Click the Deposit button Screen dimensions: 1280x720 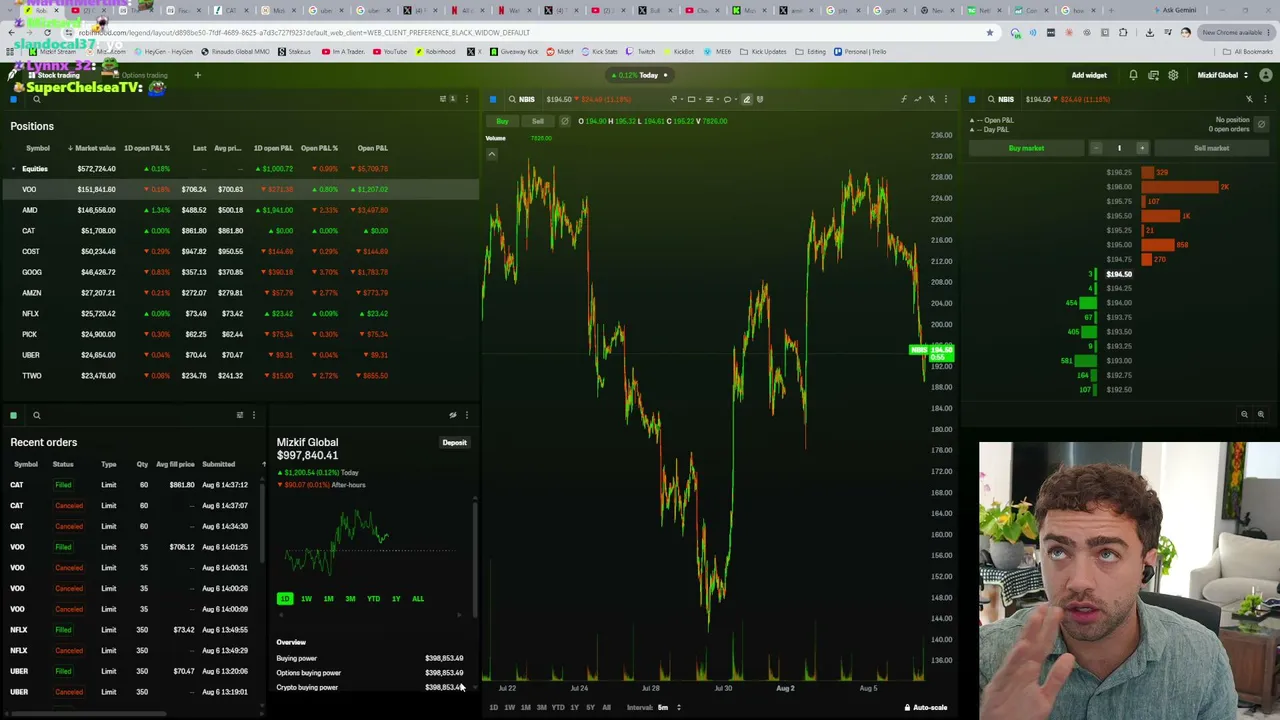coord(454,443)
